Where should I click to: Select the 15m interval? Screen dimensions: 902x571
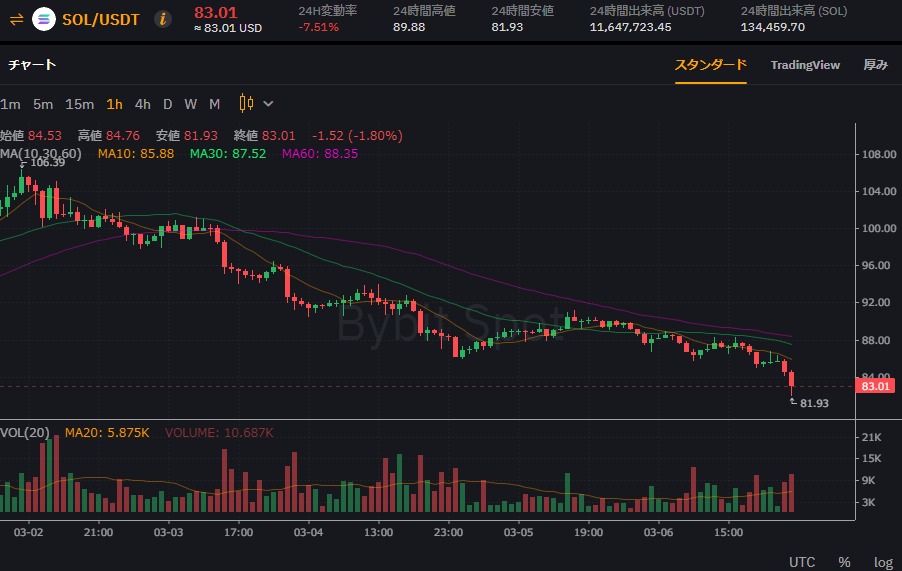pos(79,104)
